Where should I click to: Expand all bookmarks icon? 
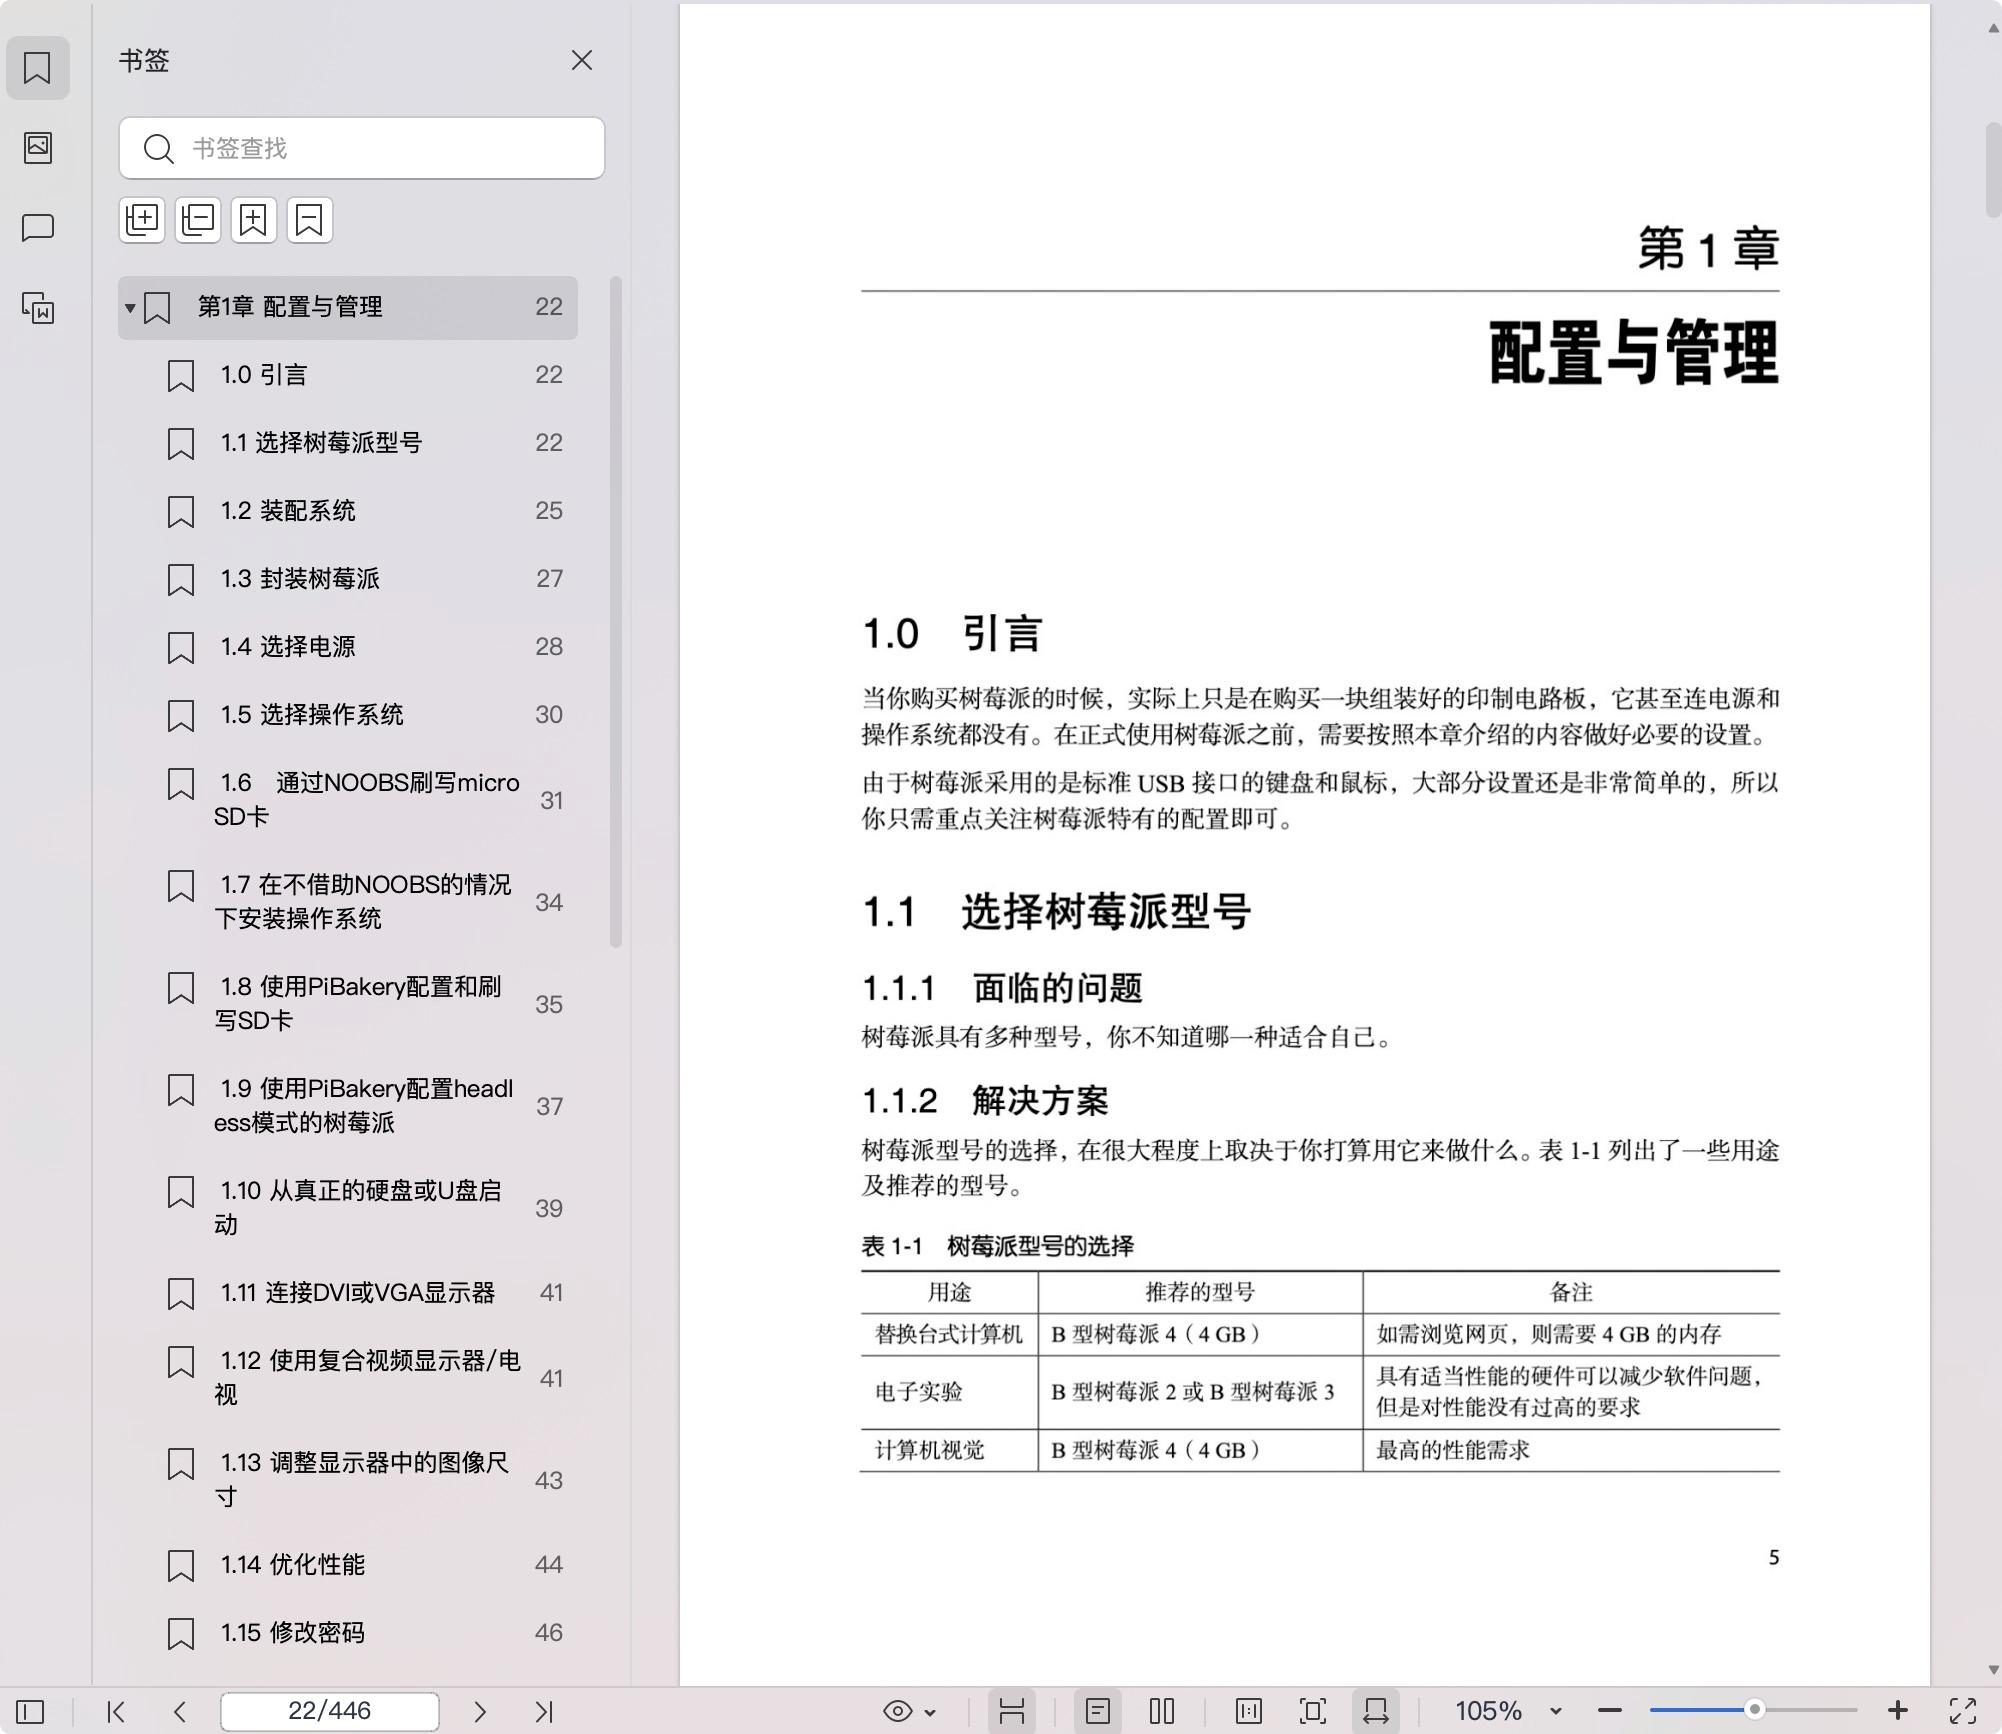coord(142,220)
